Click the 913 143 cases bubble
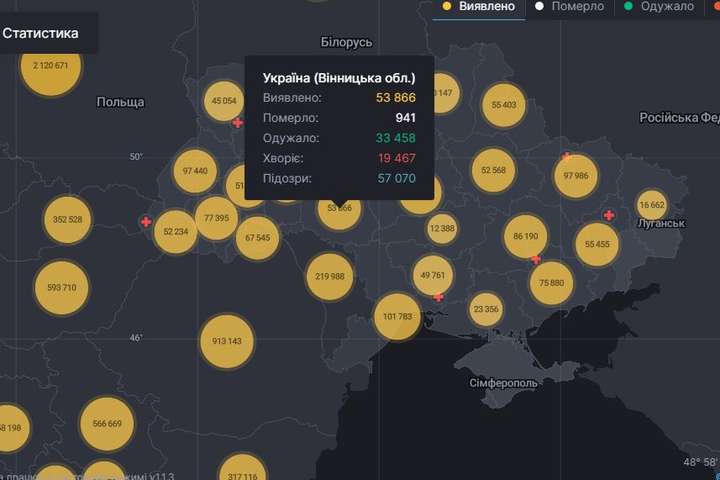The width and height of the screenshot is (720, 480). pos(227,341)
